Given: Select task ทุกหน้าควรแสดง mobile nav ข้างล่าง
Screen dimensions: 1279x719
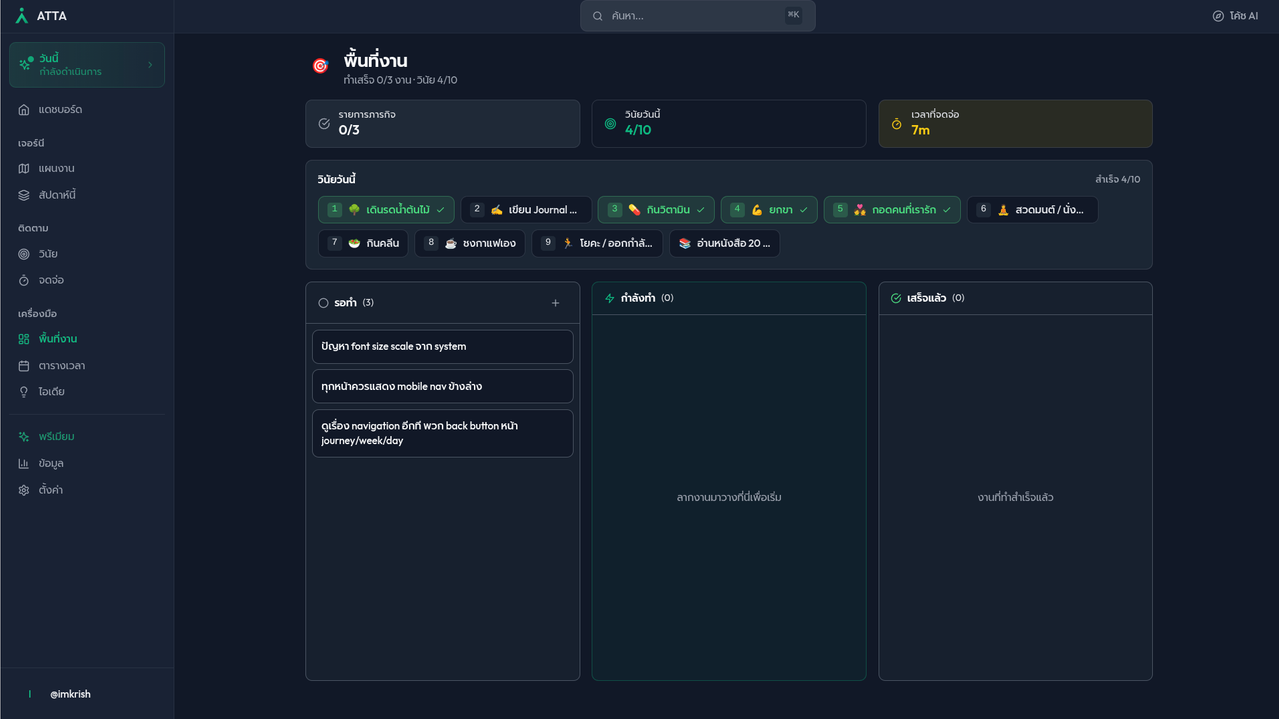Looking at the screenshot, I should (443, 386).
